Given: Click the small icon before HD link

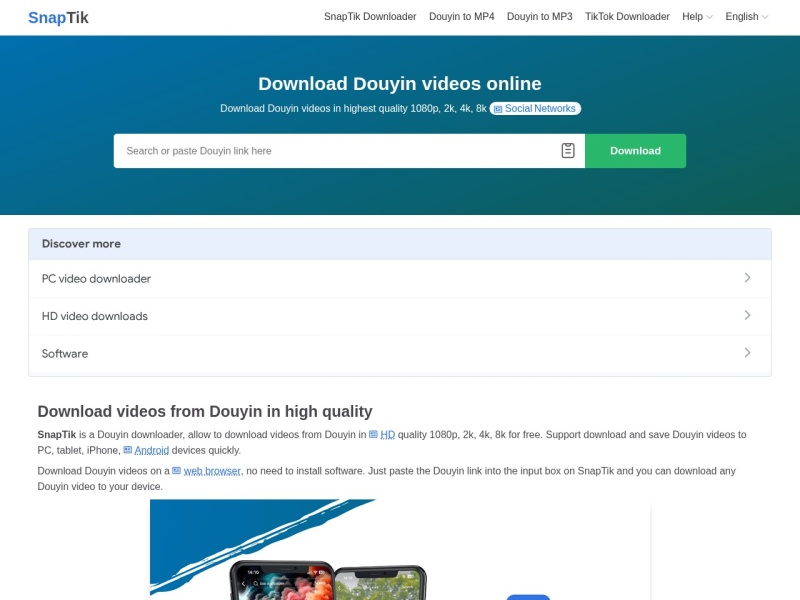Looking at the screenshot, I should tap(373, 434).
